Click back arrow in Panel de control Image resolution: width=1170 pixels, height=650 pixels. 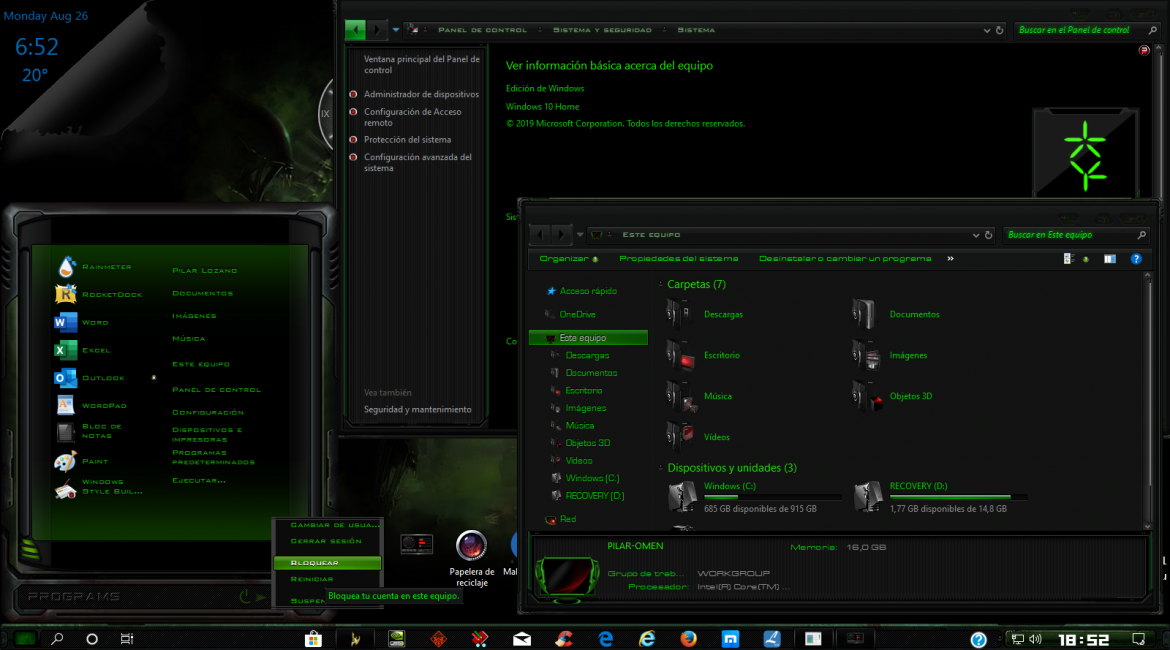(355, 30)
